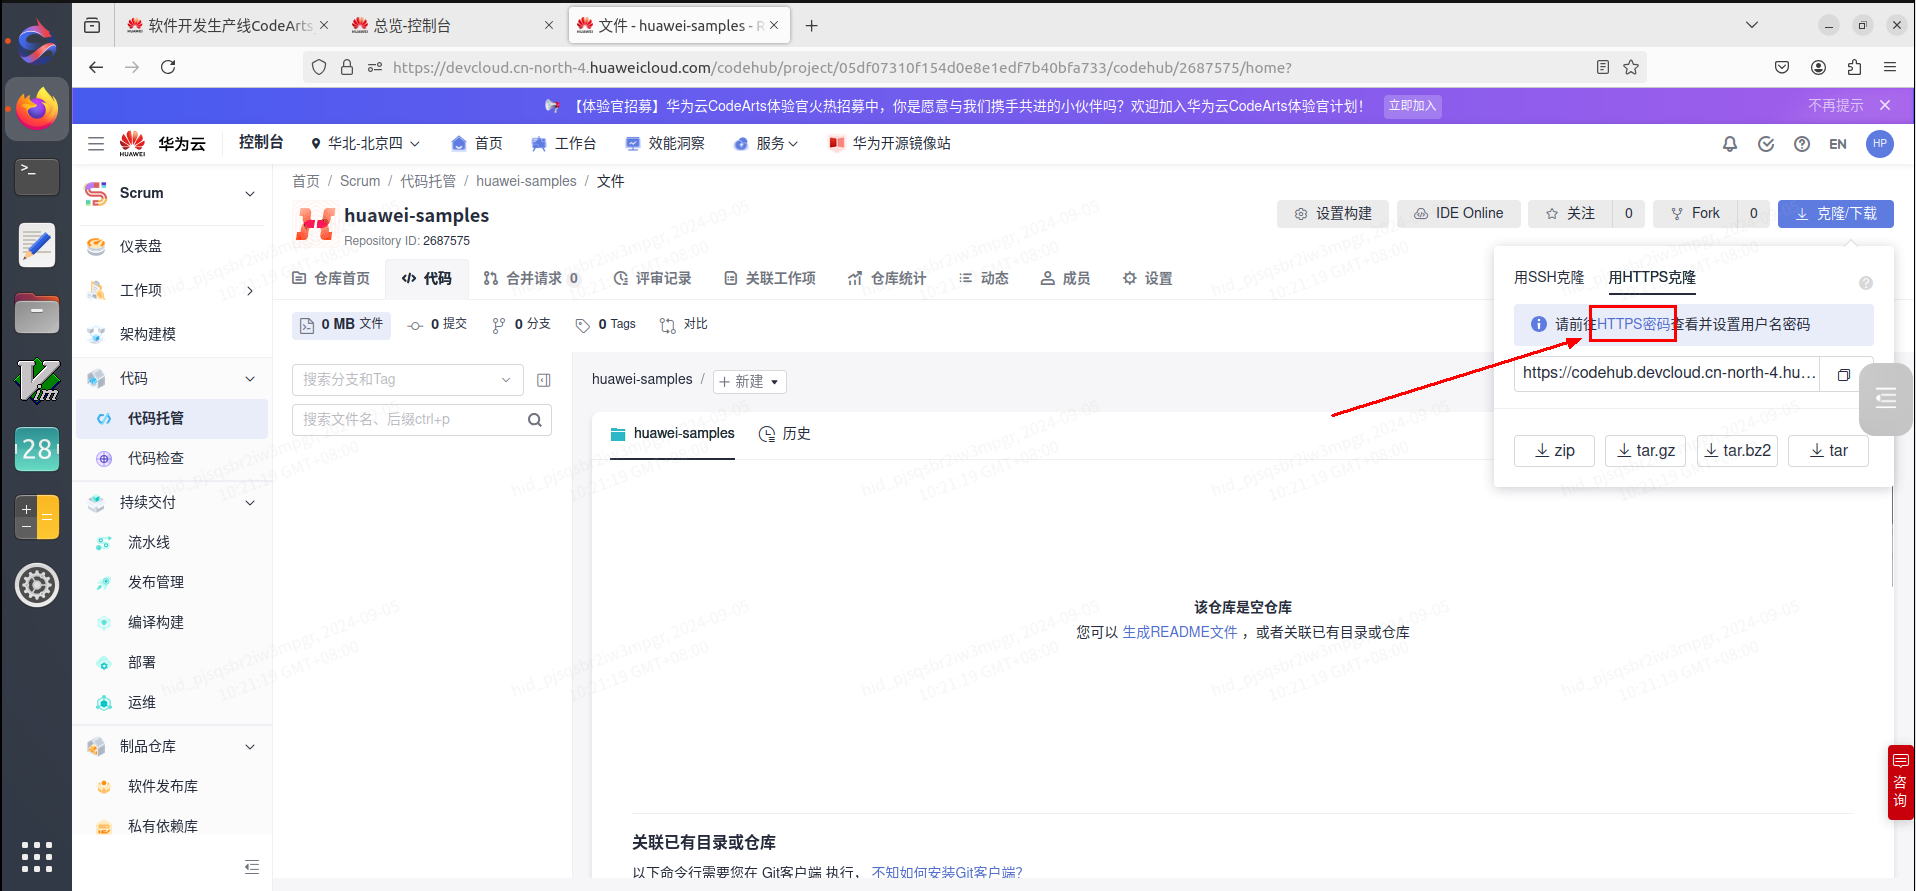
Task: Click the 生成README文件 link
Action: pyautogui.click(x=1180, y=633)
